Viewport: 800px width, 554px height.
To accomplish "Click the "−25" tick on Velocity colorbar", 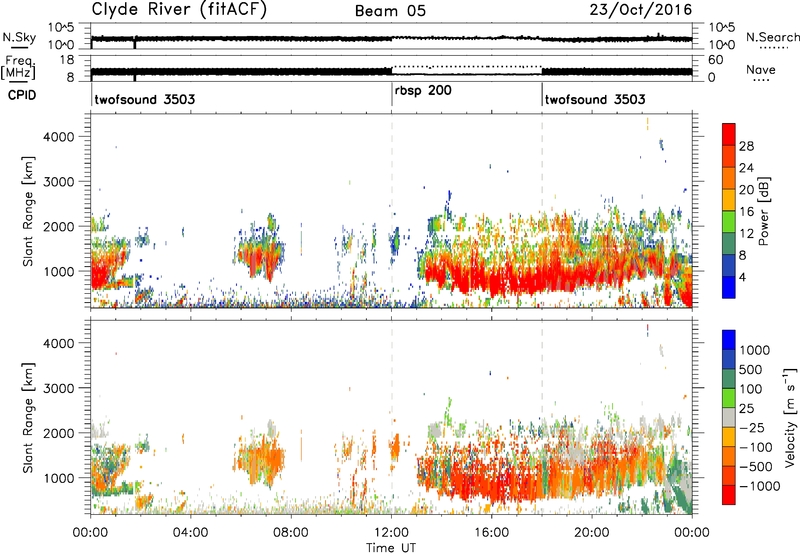I will point(752,427).
